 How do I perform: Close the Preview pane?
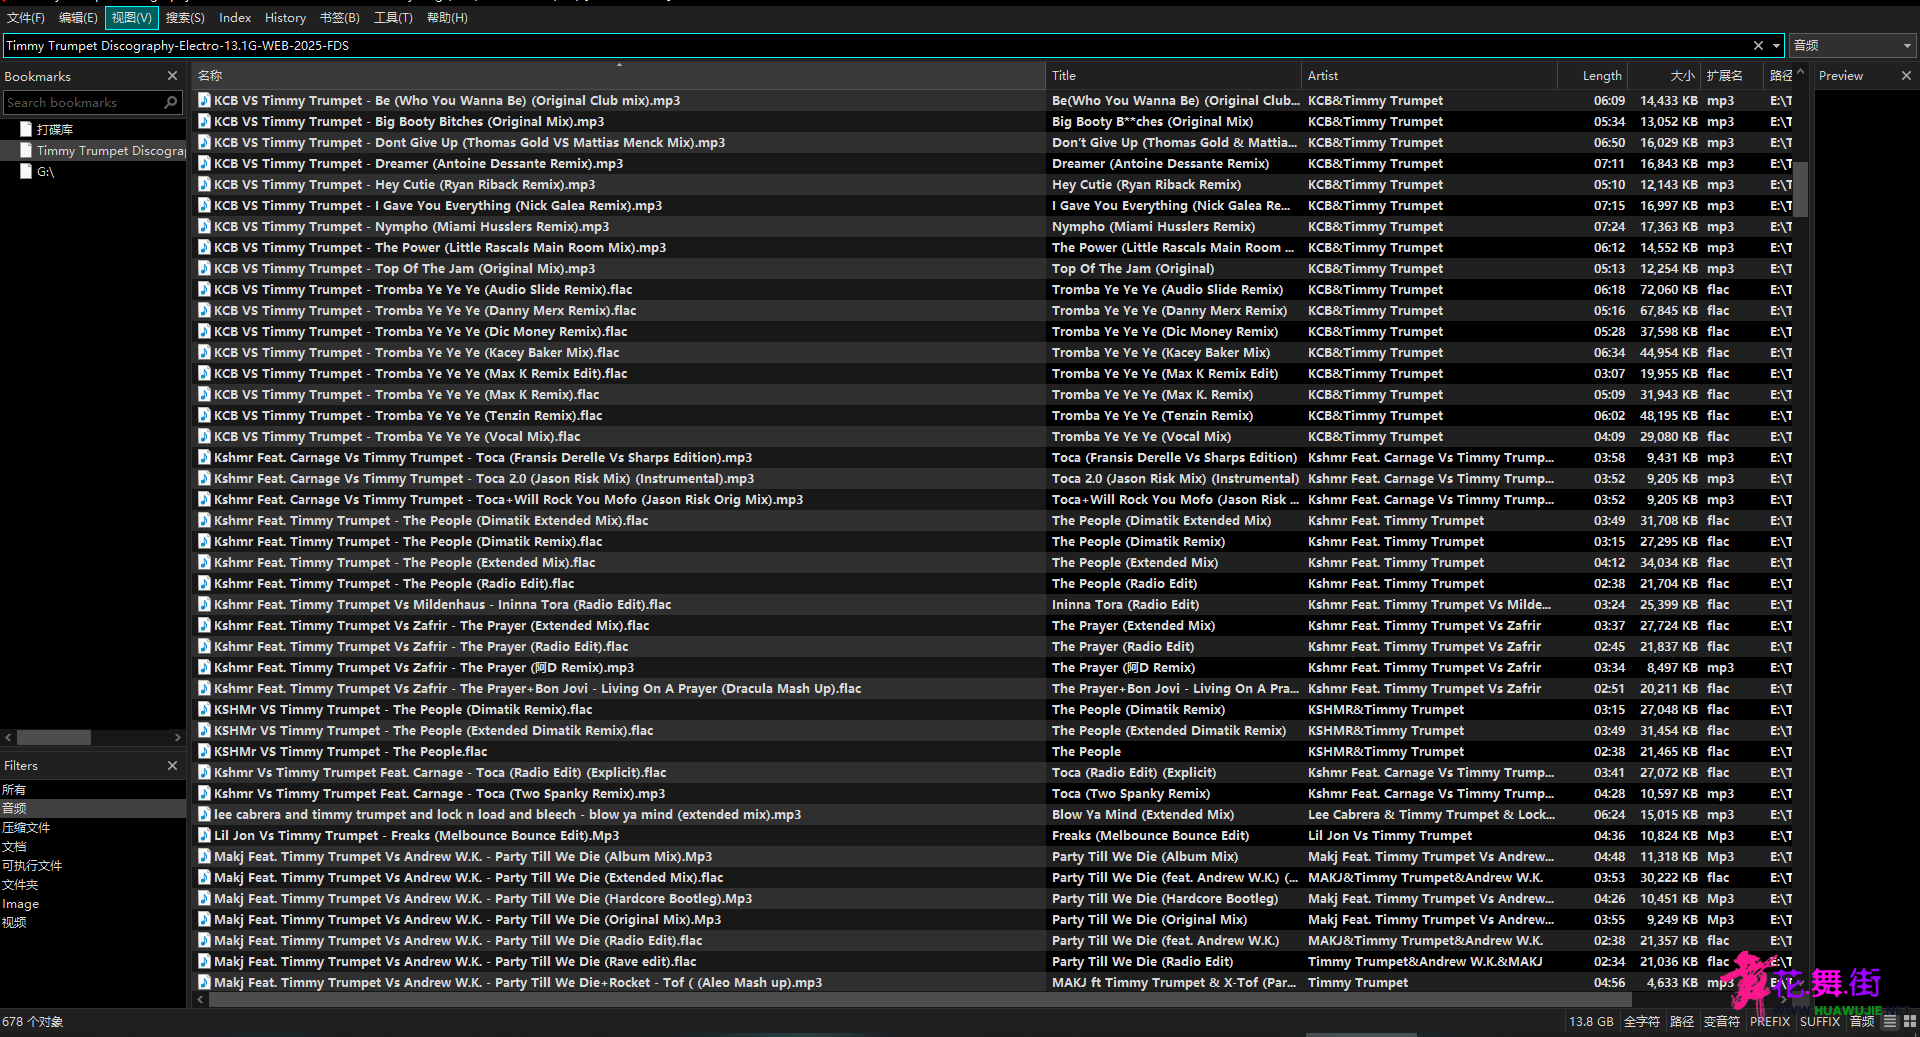click(1906, 75)
